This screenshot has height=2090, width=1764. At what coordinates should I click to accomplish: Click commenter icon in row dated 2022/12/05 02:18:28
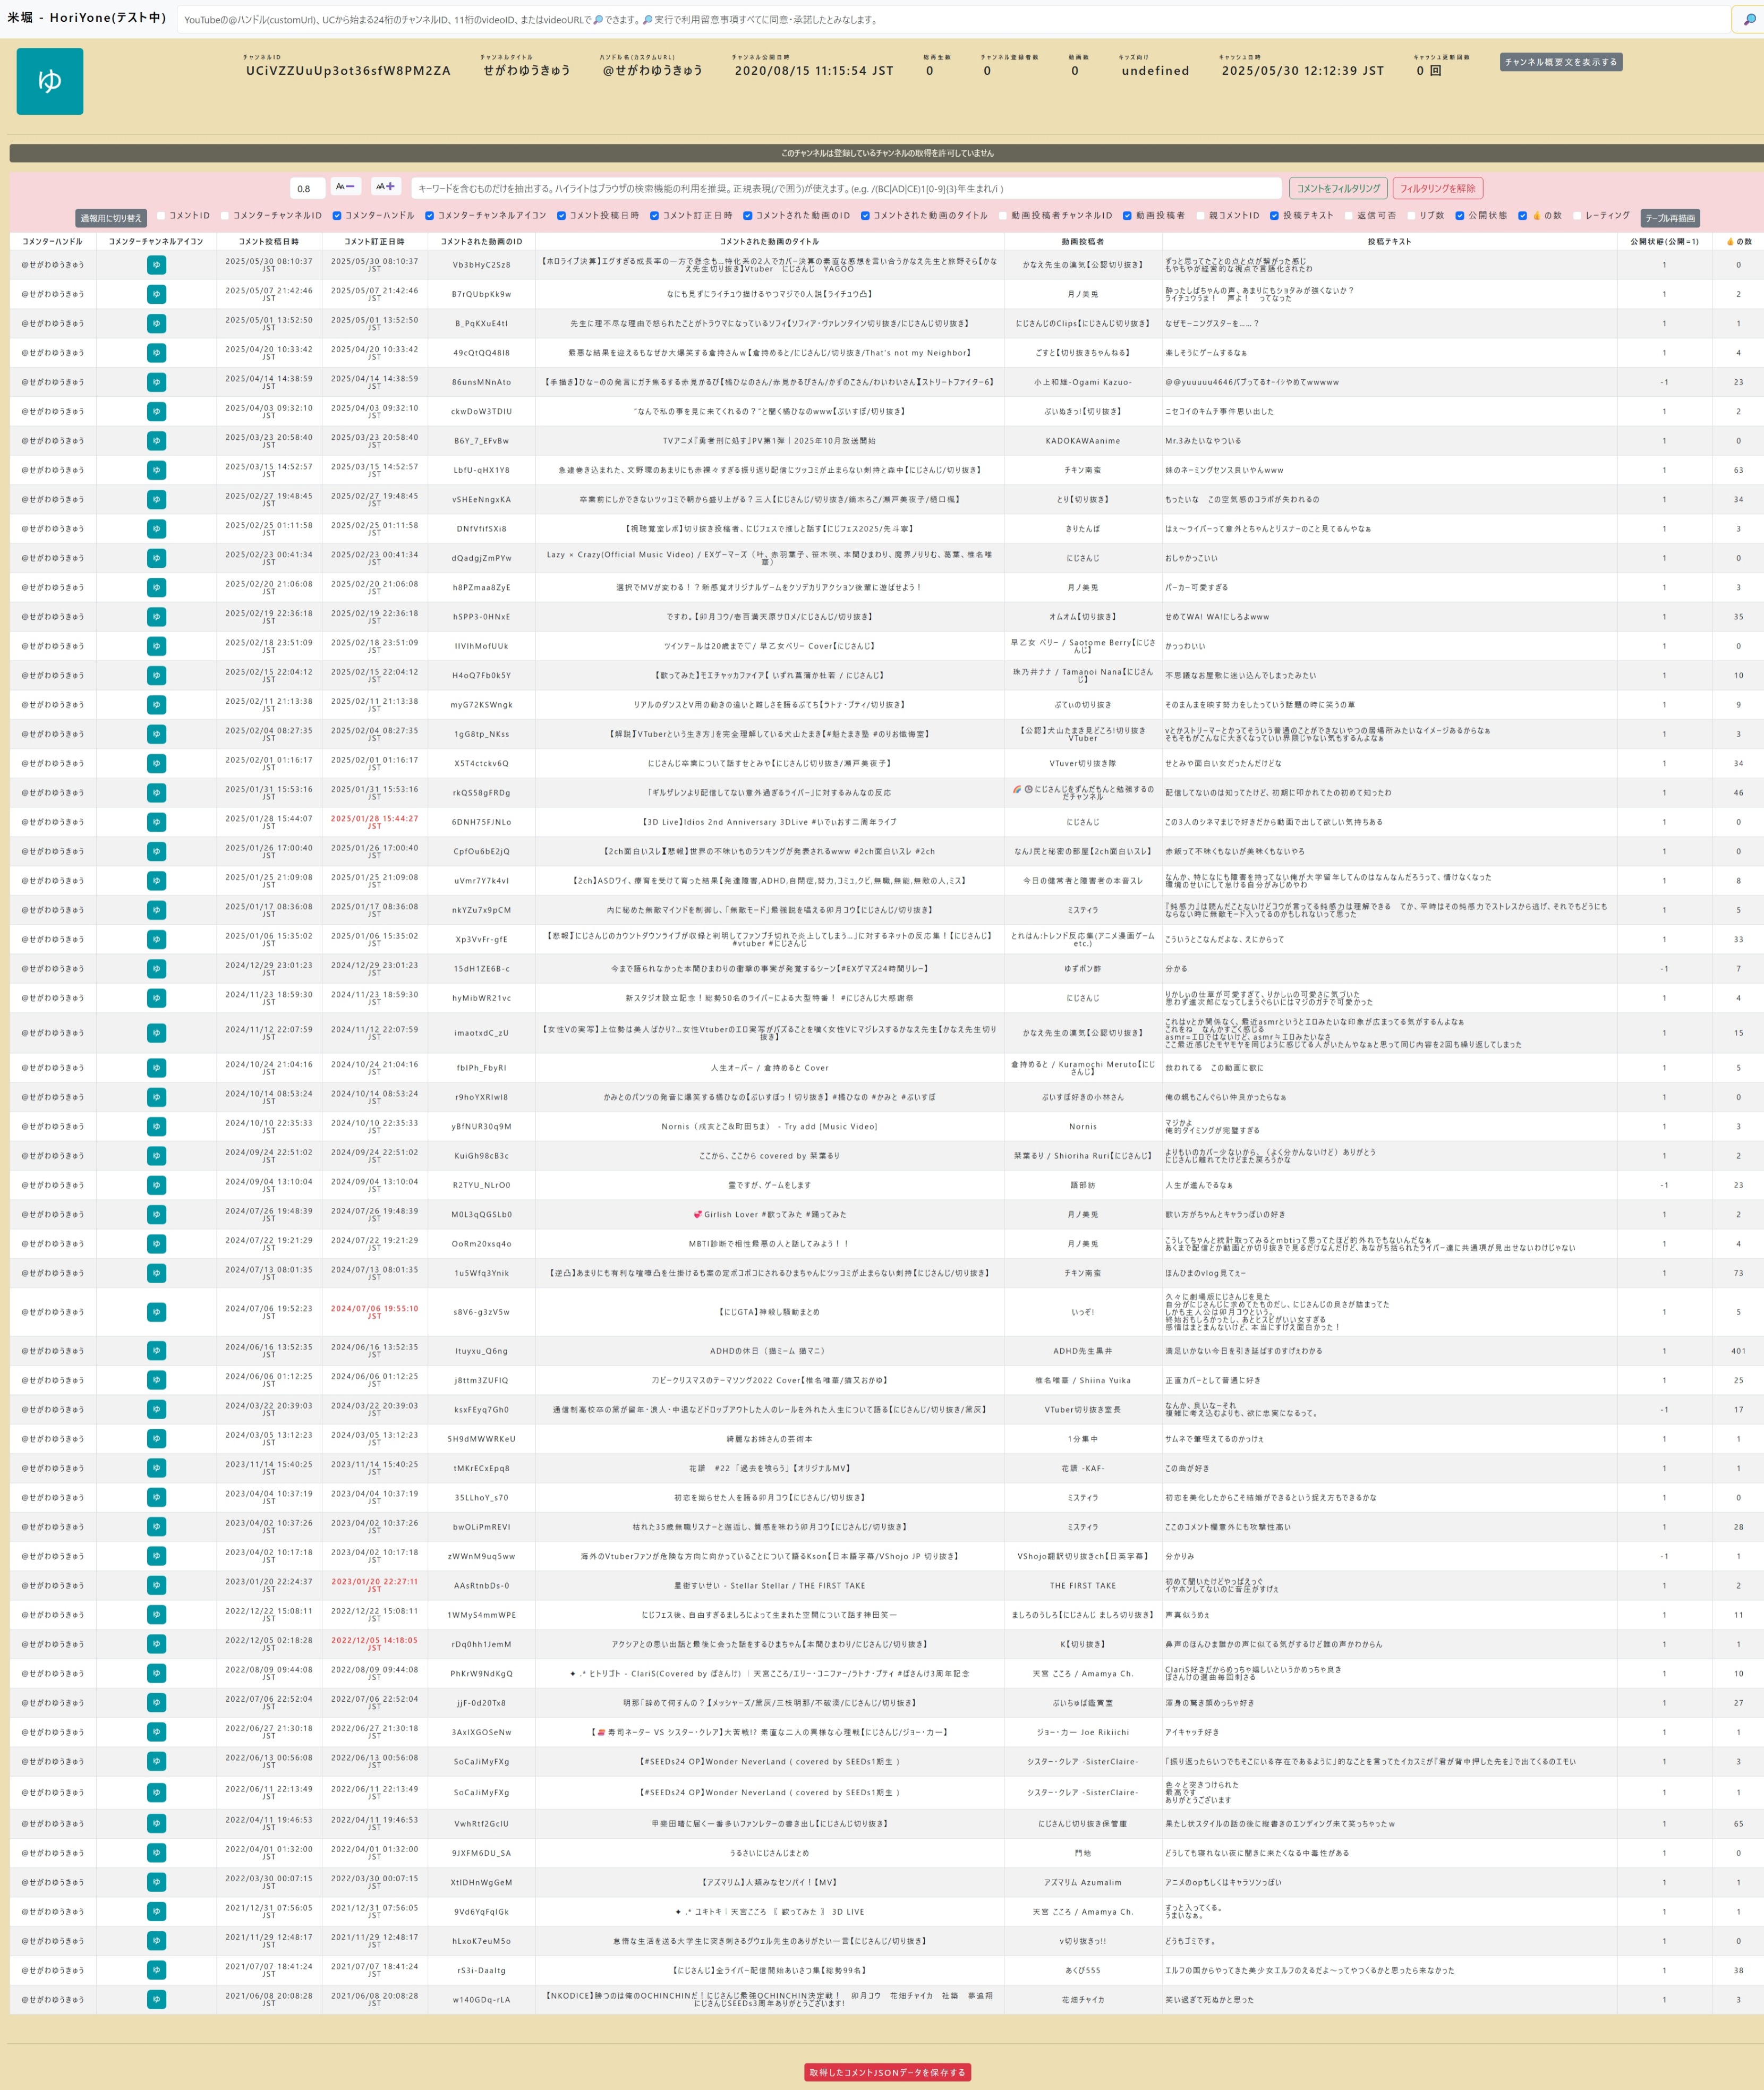(x=156, y=1644)
